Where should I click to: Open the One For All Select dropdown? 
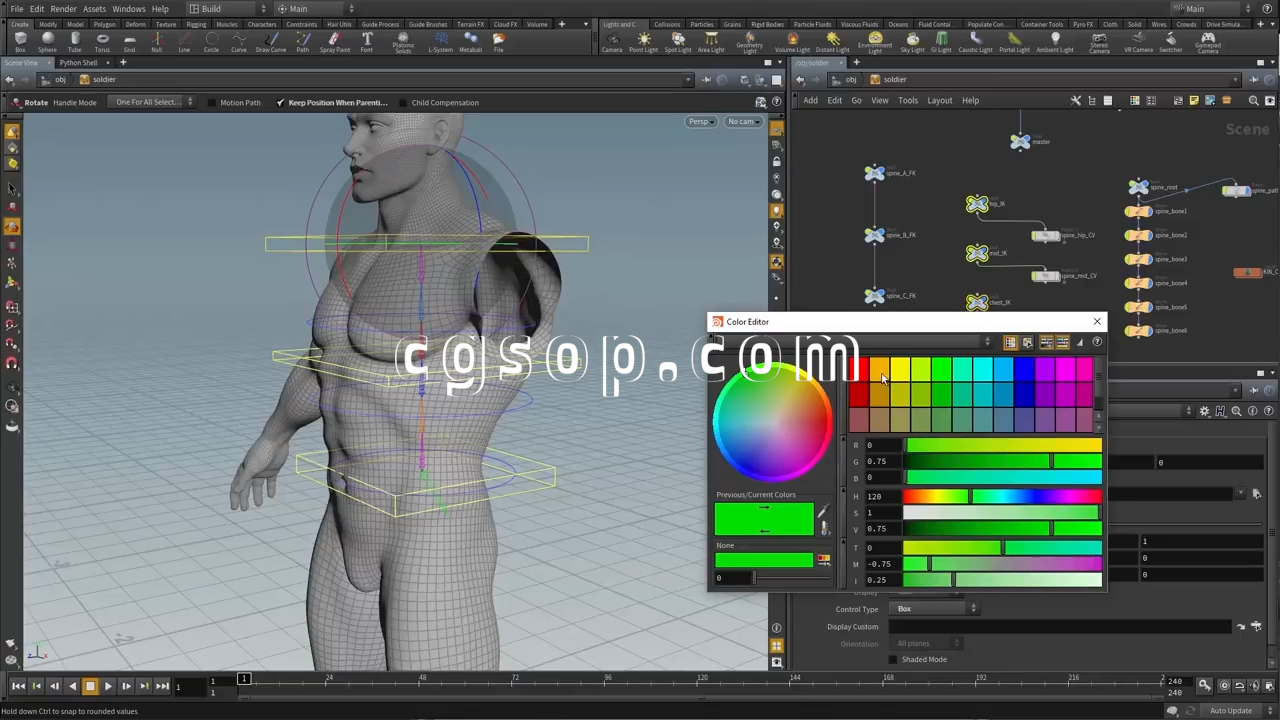point(153,102)
